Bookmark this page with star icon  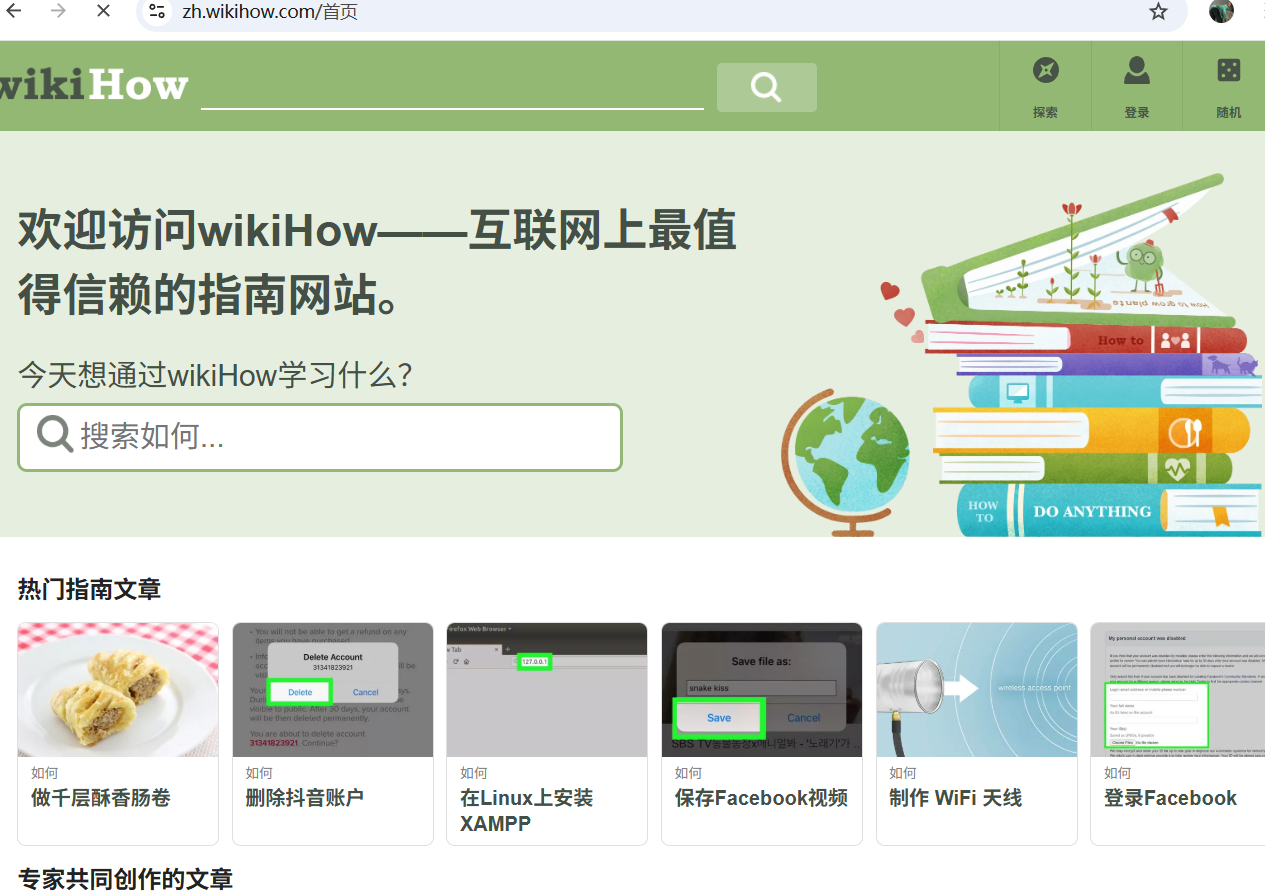coord(1158,12)
